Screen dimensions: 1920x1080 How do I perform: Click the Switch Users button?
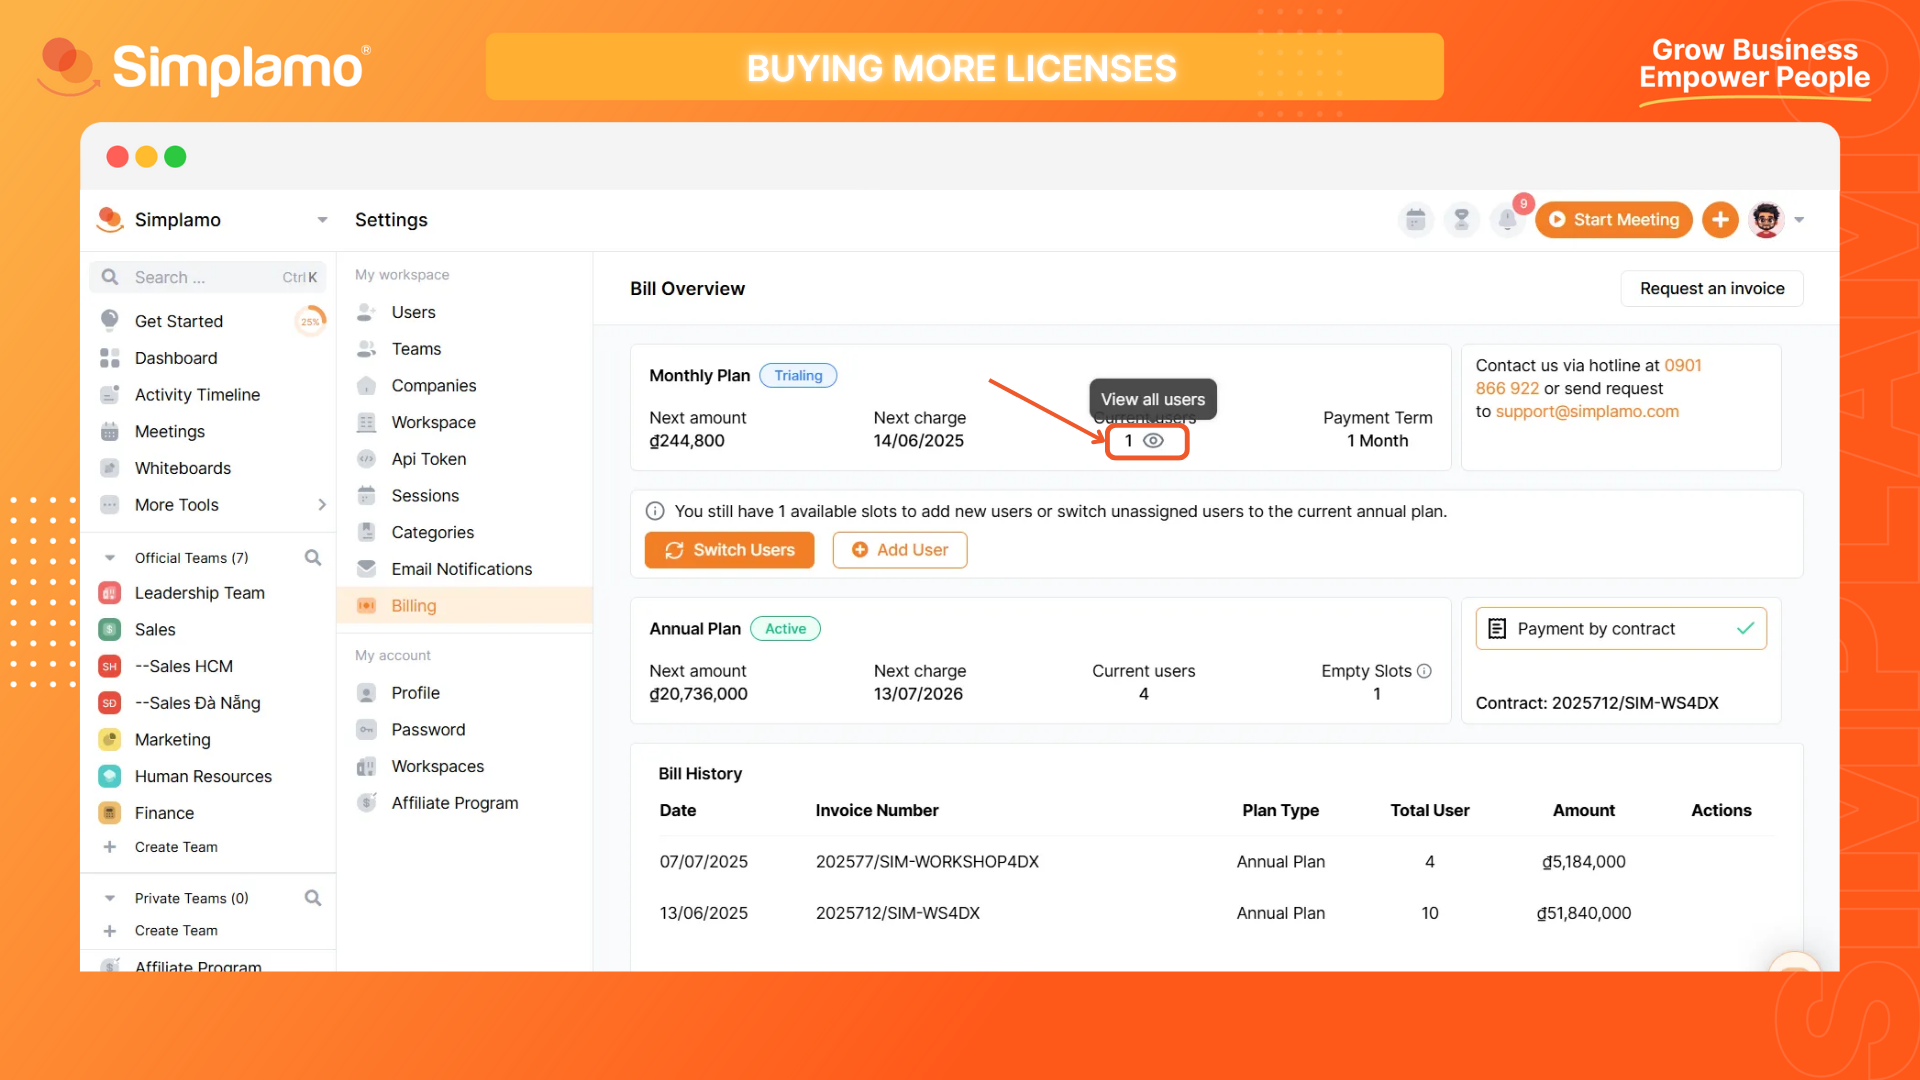(x=729, y=550)
